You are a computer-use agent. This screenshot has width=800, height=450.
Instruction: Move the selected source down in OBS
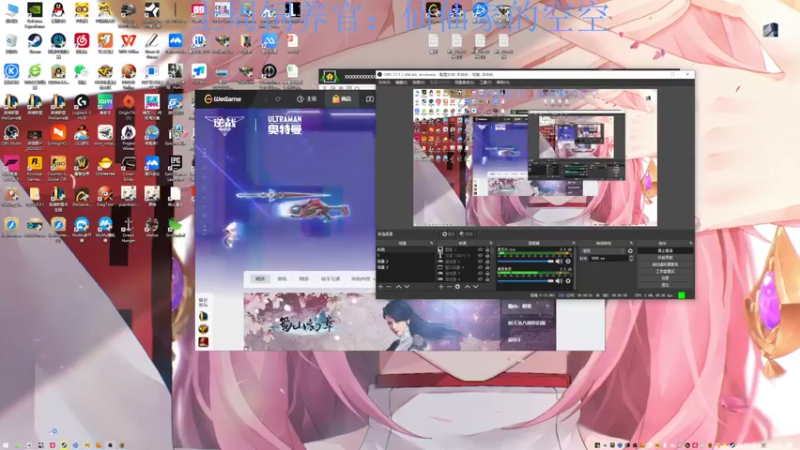coord(476,287)
